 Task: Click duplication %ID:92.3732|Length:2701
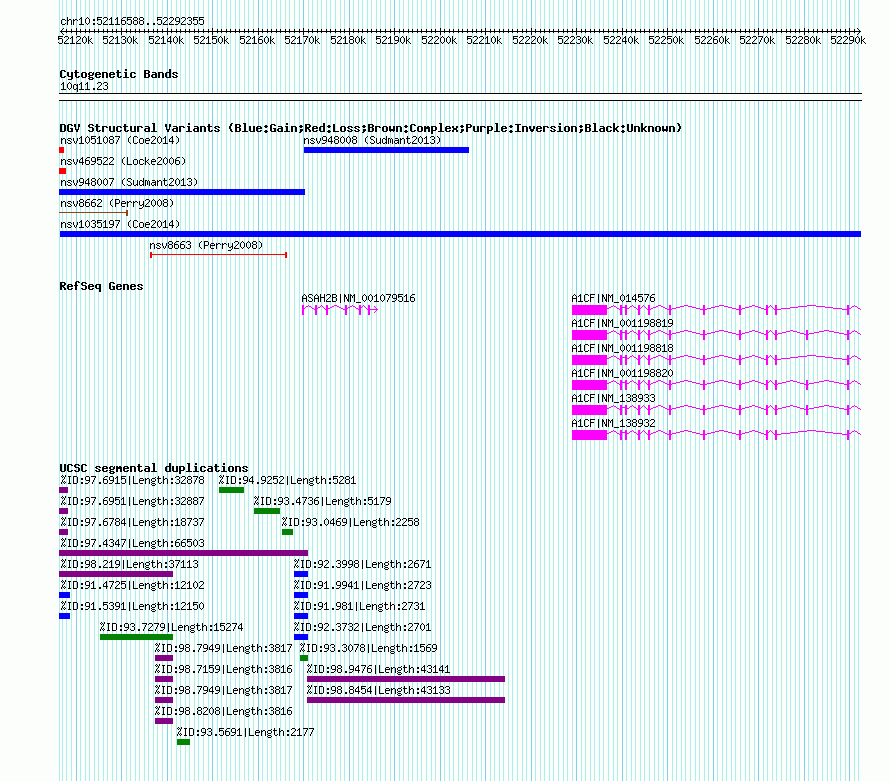click(x=362, y=627)
